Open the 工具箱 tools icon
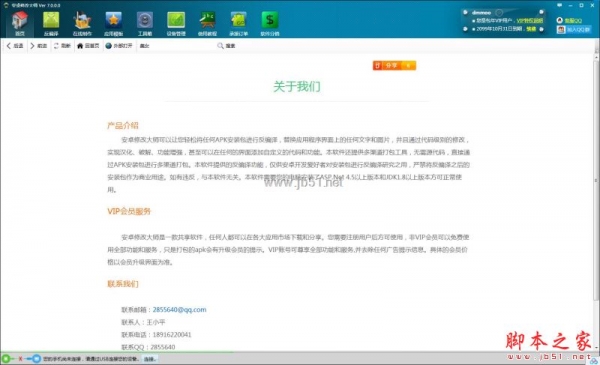The height and width of the screenshot is (365, 600). (x=145, y=23)
